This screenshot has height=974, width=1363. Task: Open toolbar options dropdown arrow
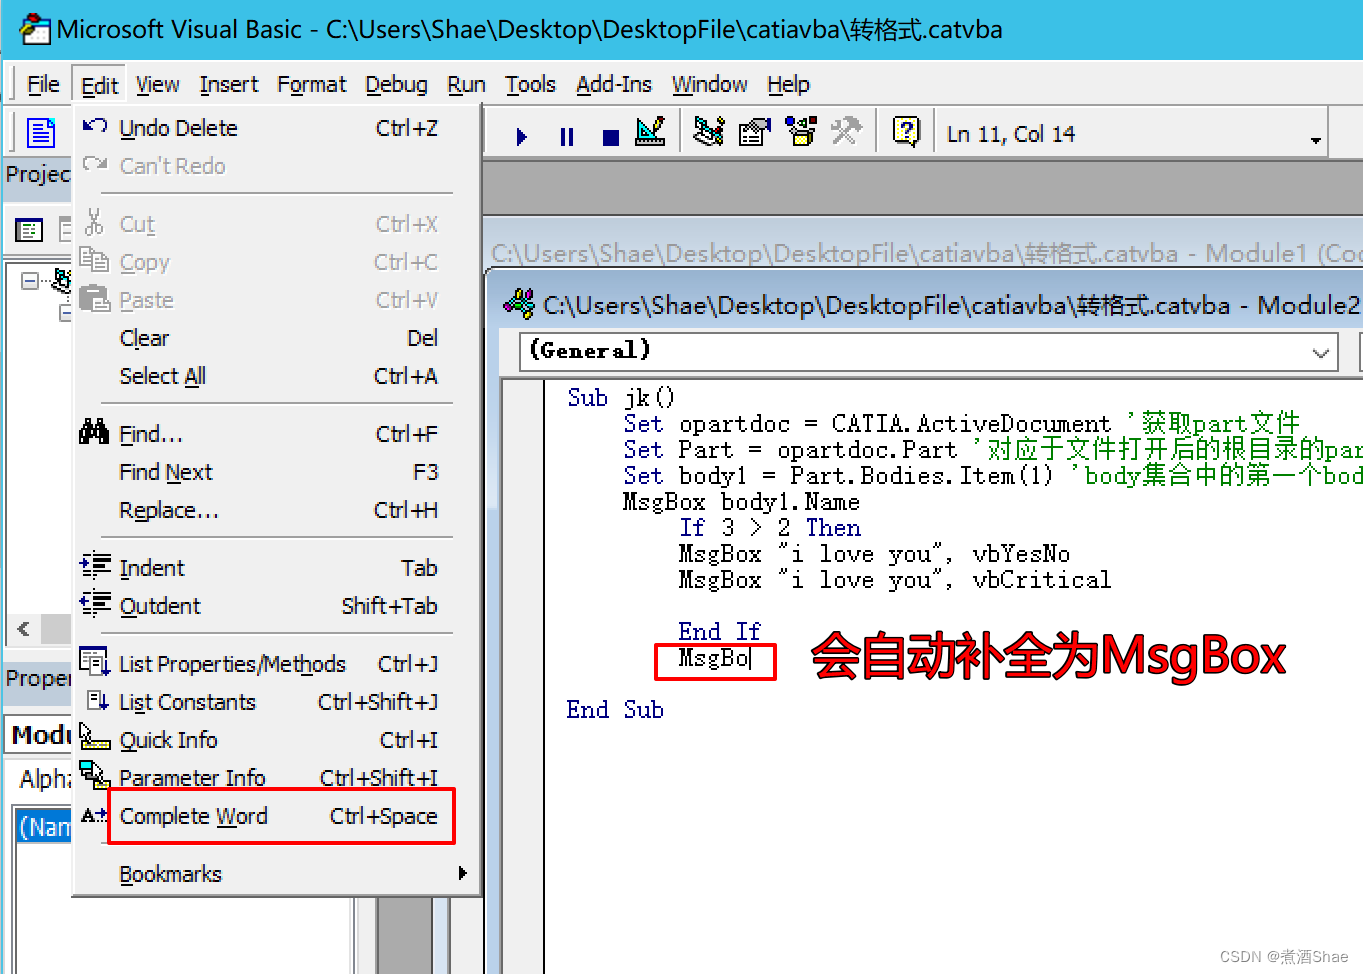[x=1316, y=141]
